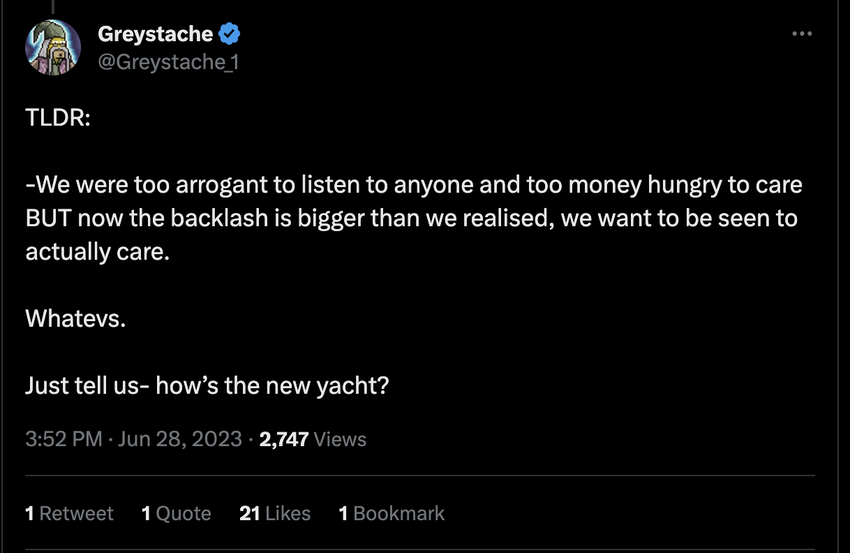The width and height of the screenshot is (850, 553).
Task: Open the 1 Quote list
Action: pyautogui.click(x=176, y=513)
